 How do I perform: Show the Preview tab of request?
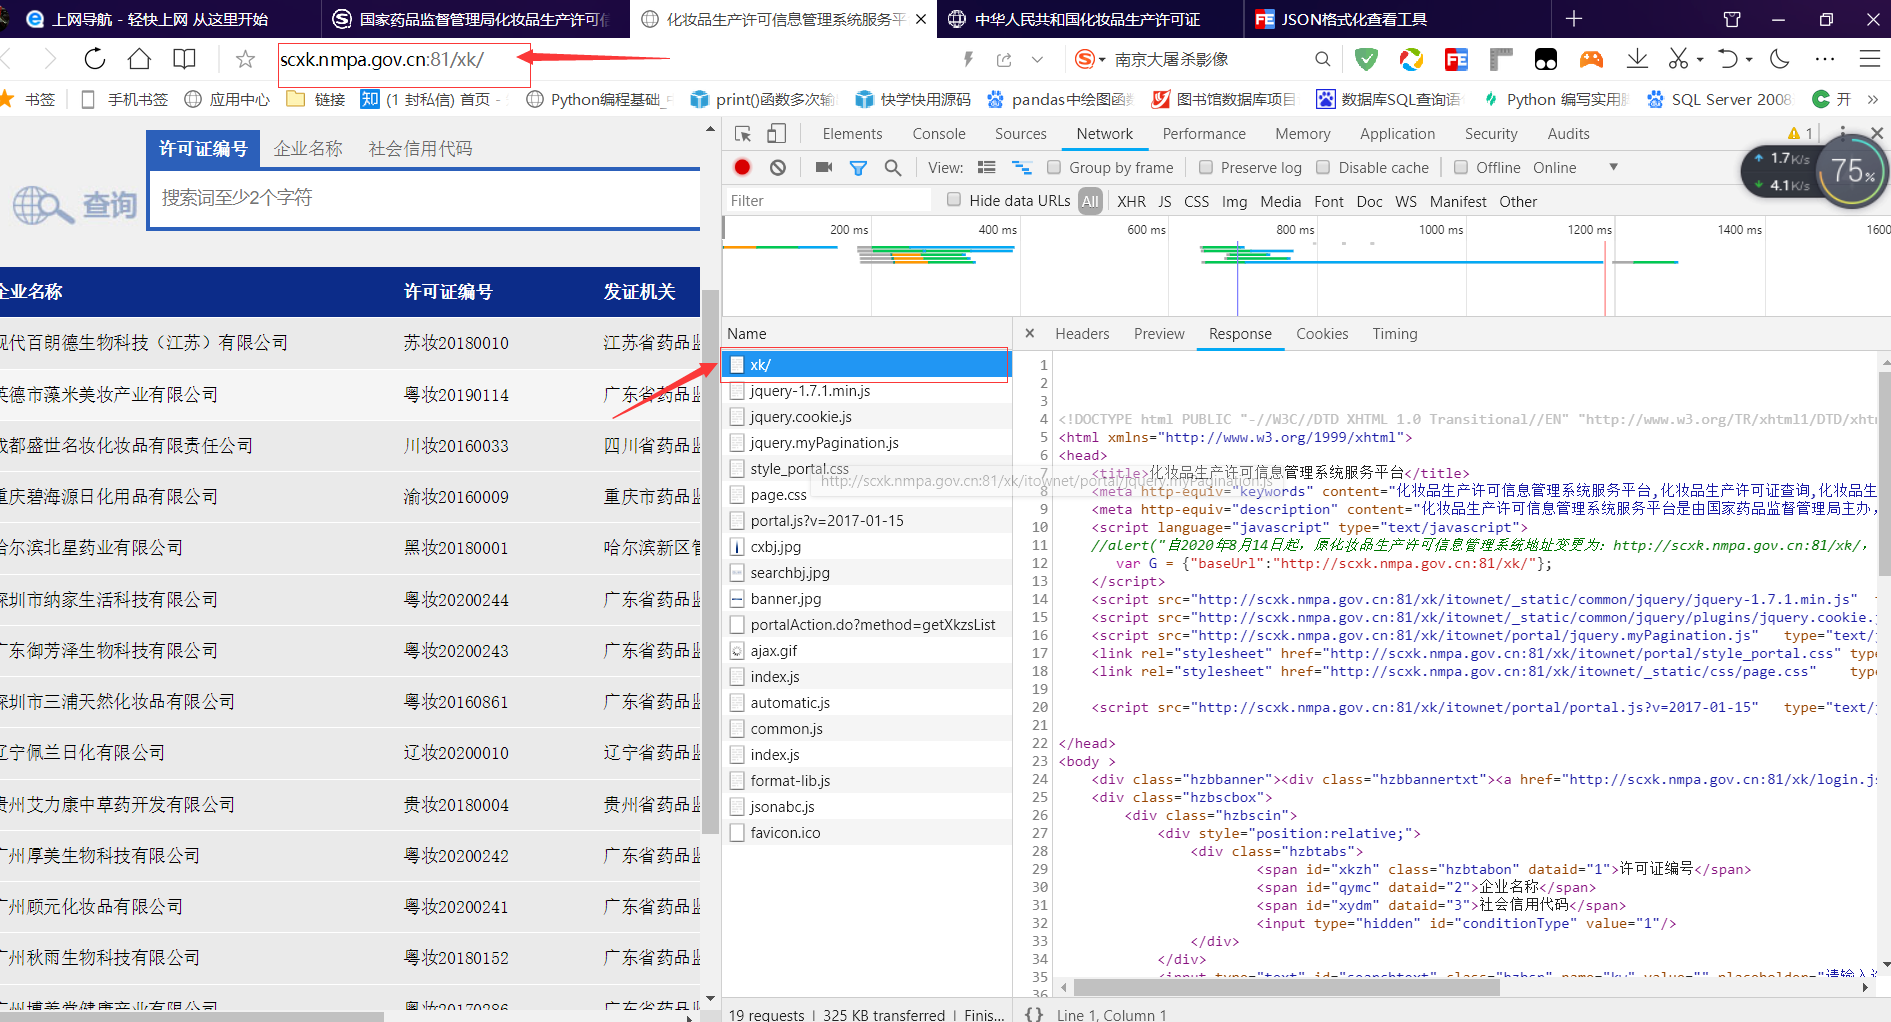(1159, 333)
